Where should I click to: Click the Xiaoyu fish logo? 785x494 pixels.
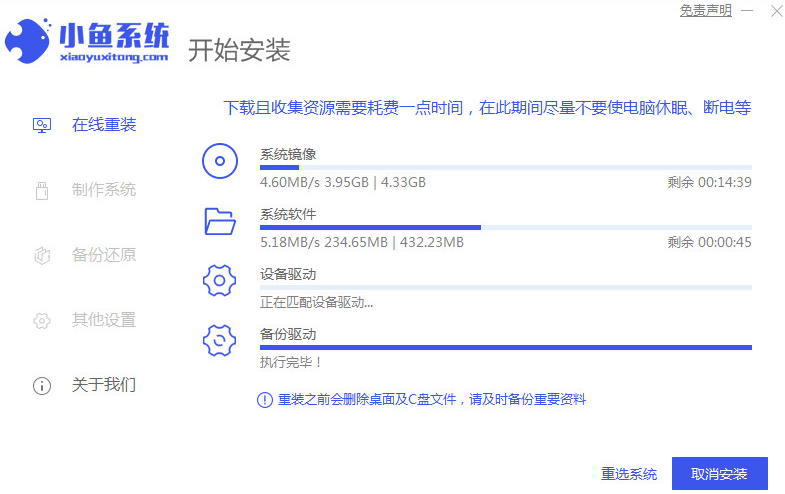30,42
